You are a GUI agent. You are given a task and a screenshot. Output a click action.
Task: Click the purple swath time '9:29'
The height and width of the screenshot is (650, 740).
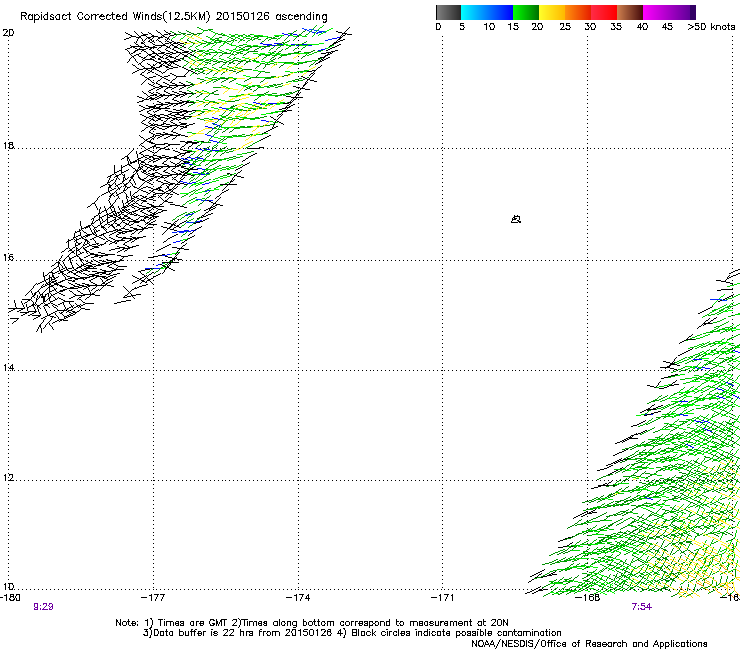pyautogui.click(x=43, y=607)
